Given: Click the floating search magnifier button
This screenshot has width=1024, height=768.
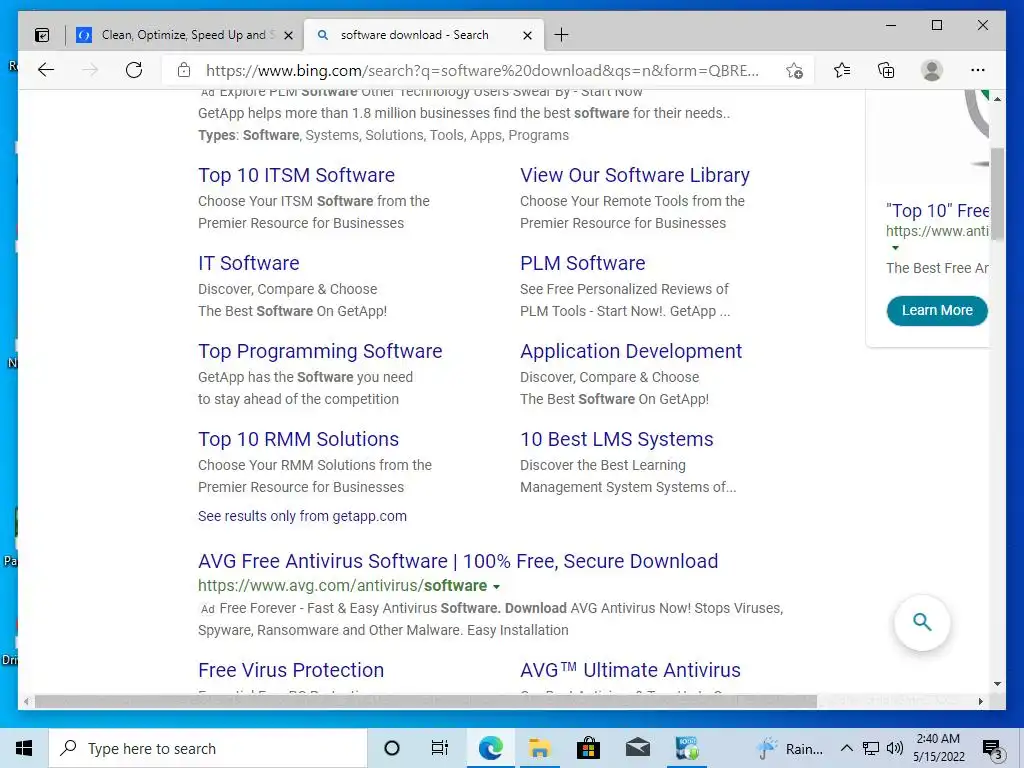Looking at the screenshot, I should [921, 622].
